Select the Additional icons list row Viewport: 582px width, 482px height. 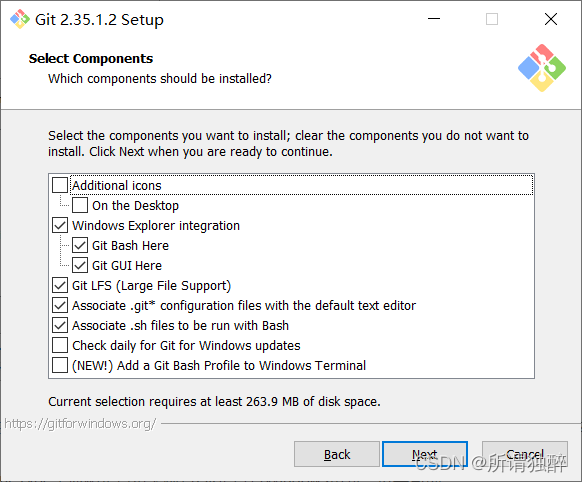pyautogui.click(x=302, y=185)
